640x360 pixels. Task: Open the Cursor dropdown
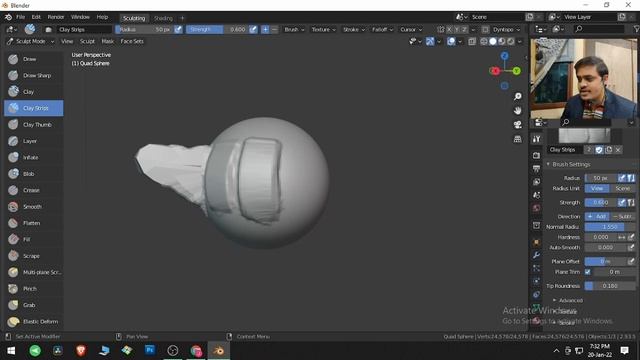tap(411, 29)
